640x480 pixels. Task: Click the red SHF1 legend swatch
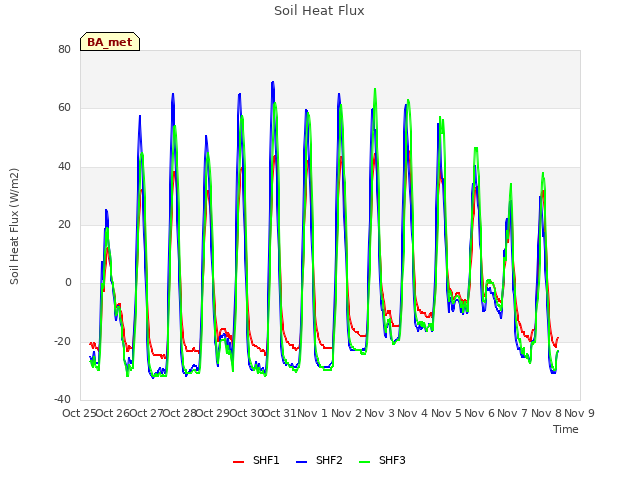[238, 462]
